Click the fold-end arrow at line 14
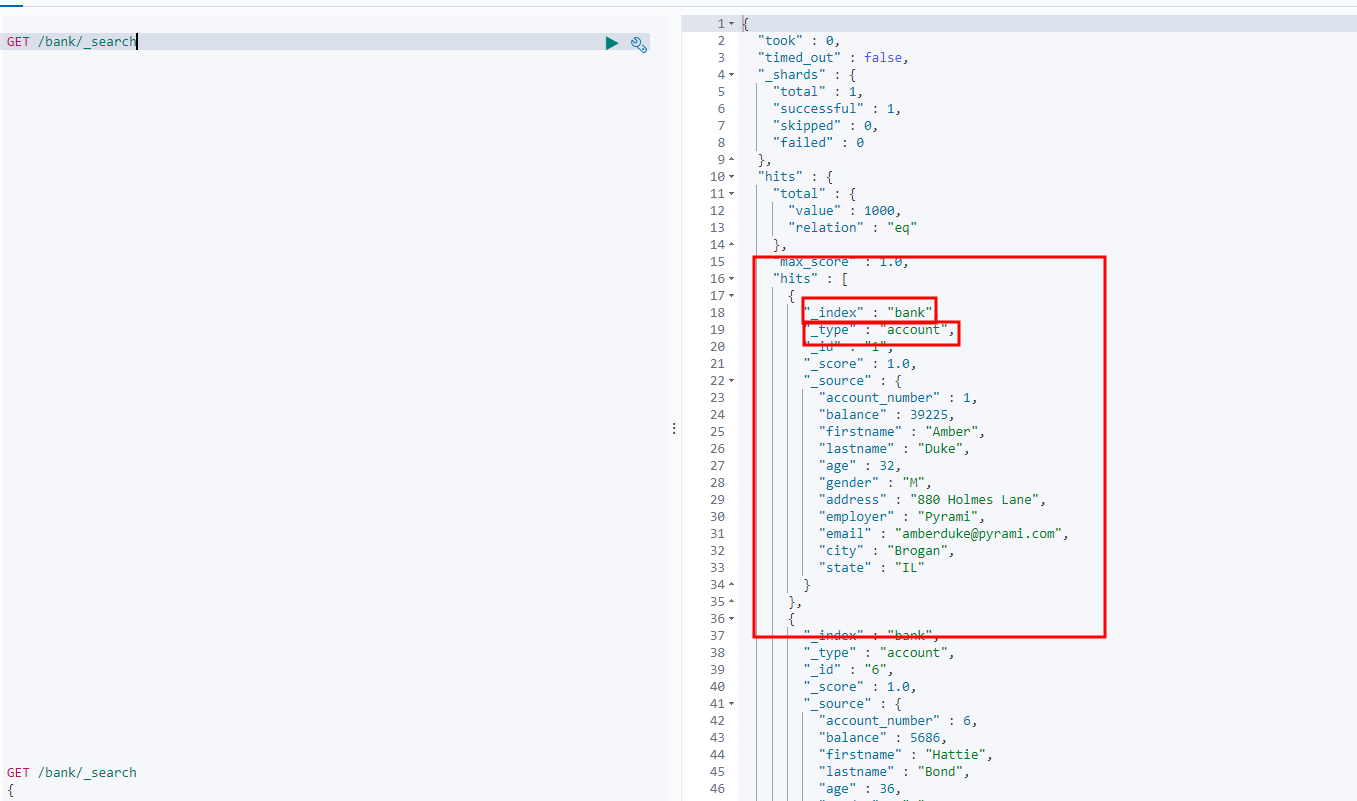The image size is (1357, 801). click(x=732, y=244)
